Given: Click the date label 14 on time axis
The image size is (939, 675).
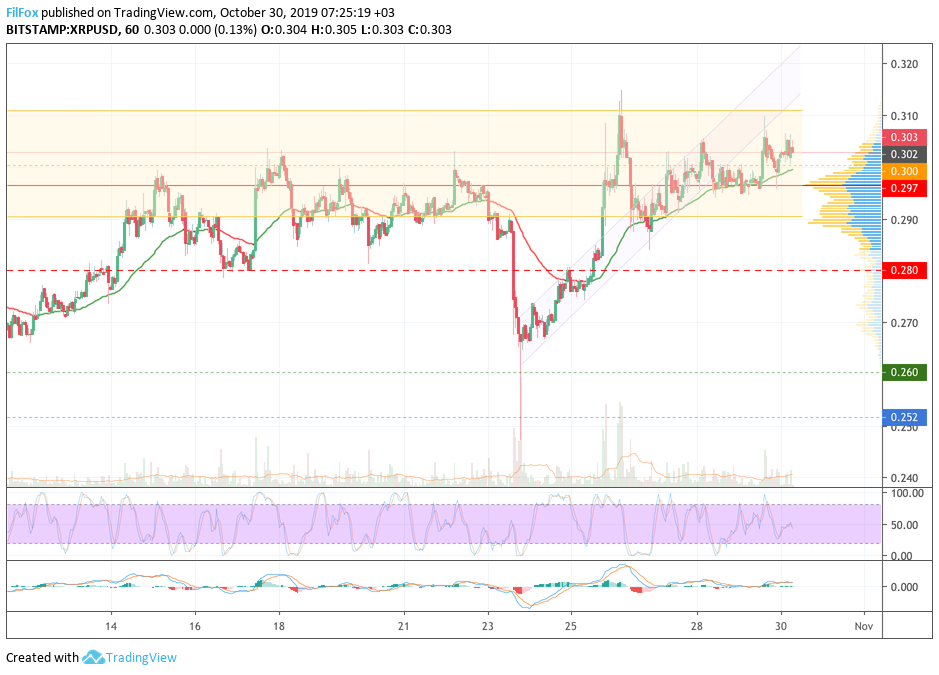Looking at the screenshot, I should pos(111,626).
